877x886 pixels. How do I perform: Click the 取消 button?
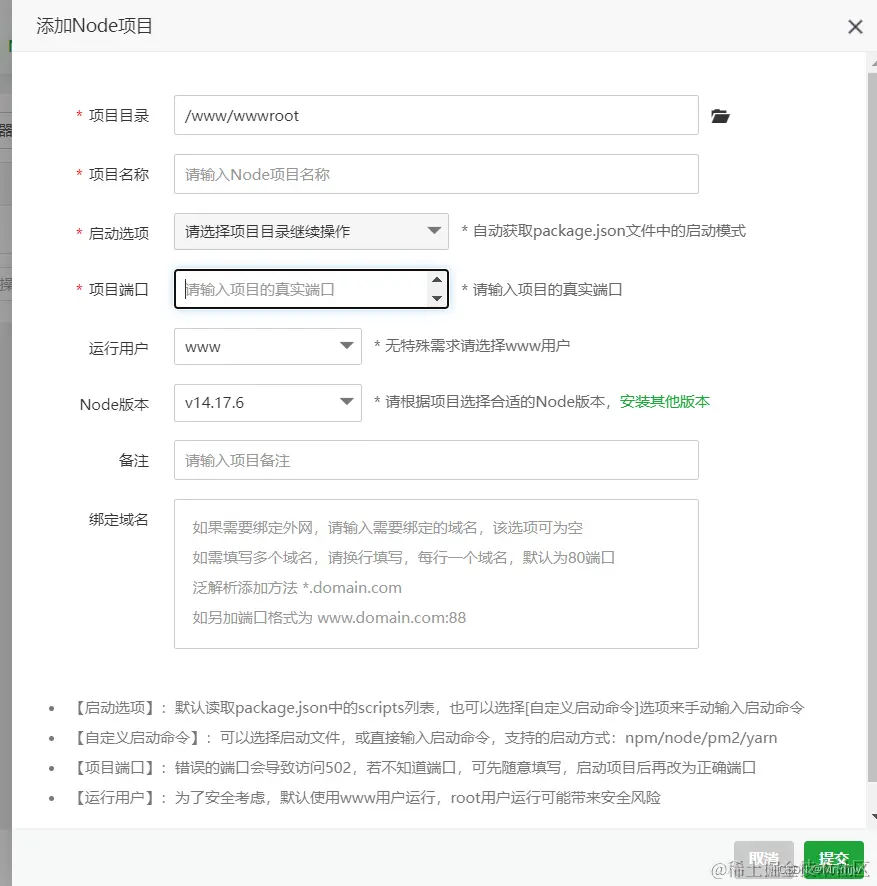pos(764,859)
